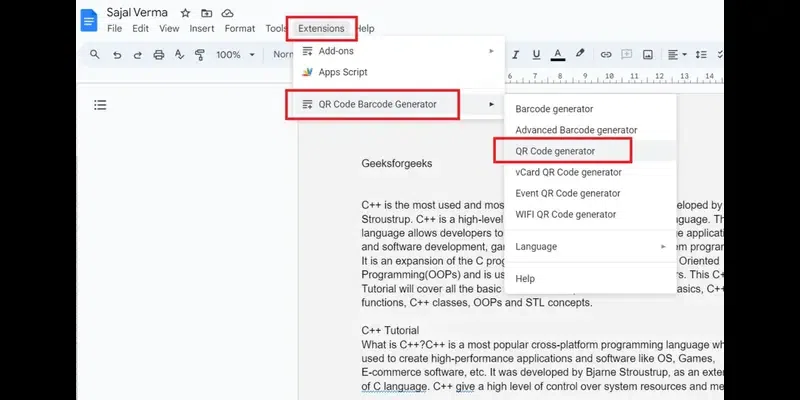Open the Help menu in menu bar
Viewport: 800px width, 400px height.
tap(365, 29)
